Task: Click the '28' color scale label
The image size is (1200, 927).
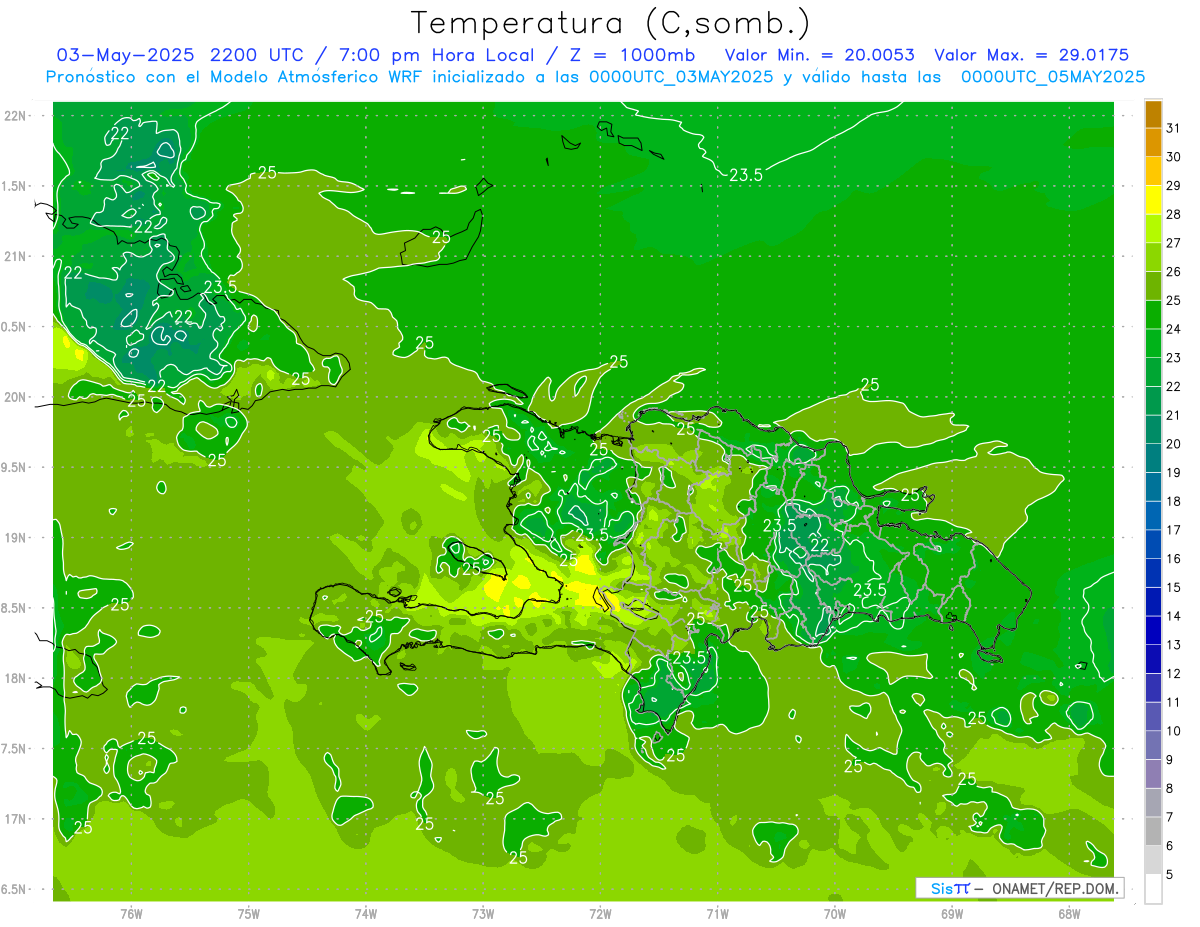Action: (1173, 214)
